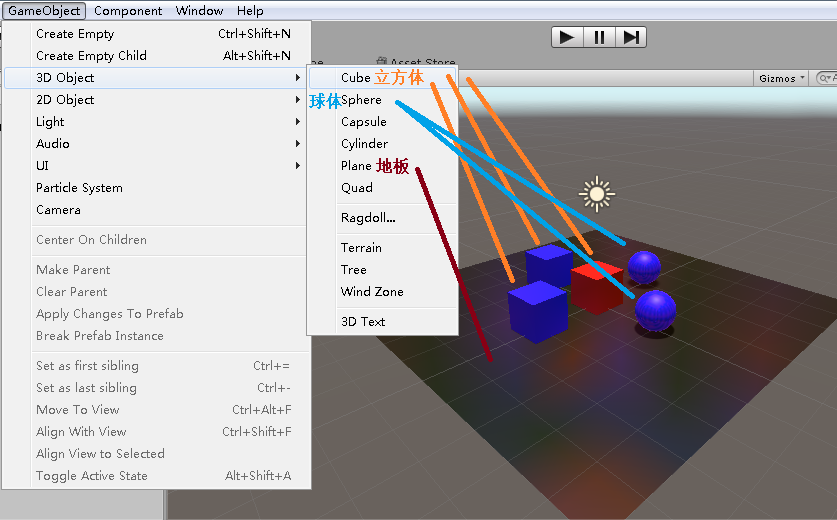
Task: Click the Step forward button
Action: [x=631, y=37]
